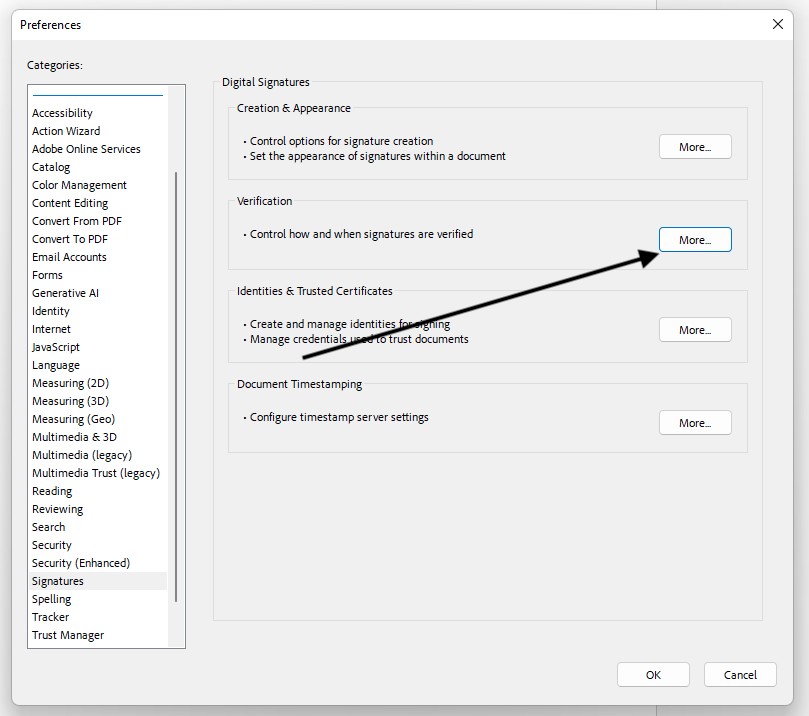Viewport: 809px width, 716px height.
Task: Select Color Management category
Action: pyautogui.click(x=79, y=185)
